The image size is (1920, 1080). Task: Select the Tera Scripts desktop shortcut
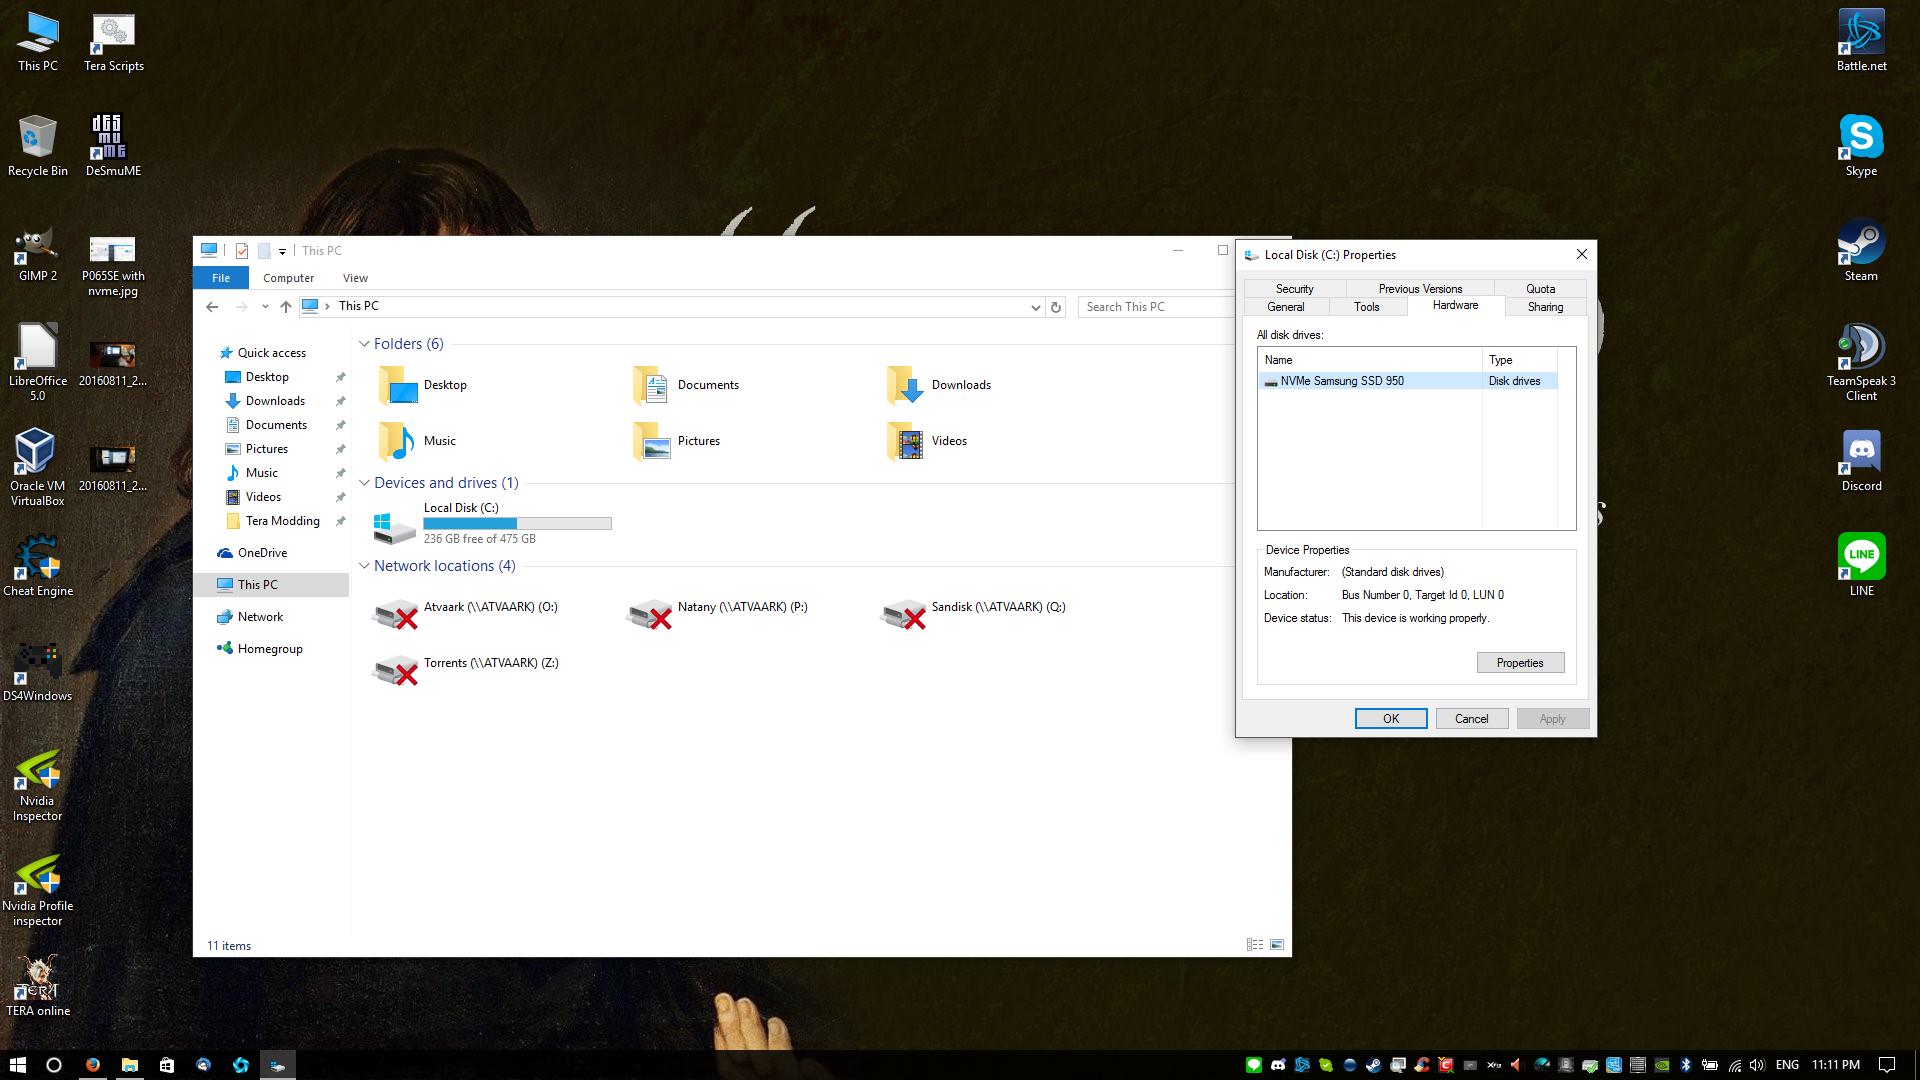coord(113,41)
